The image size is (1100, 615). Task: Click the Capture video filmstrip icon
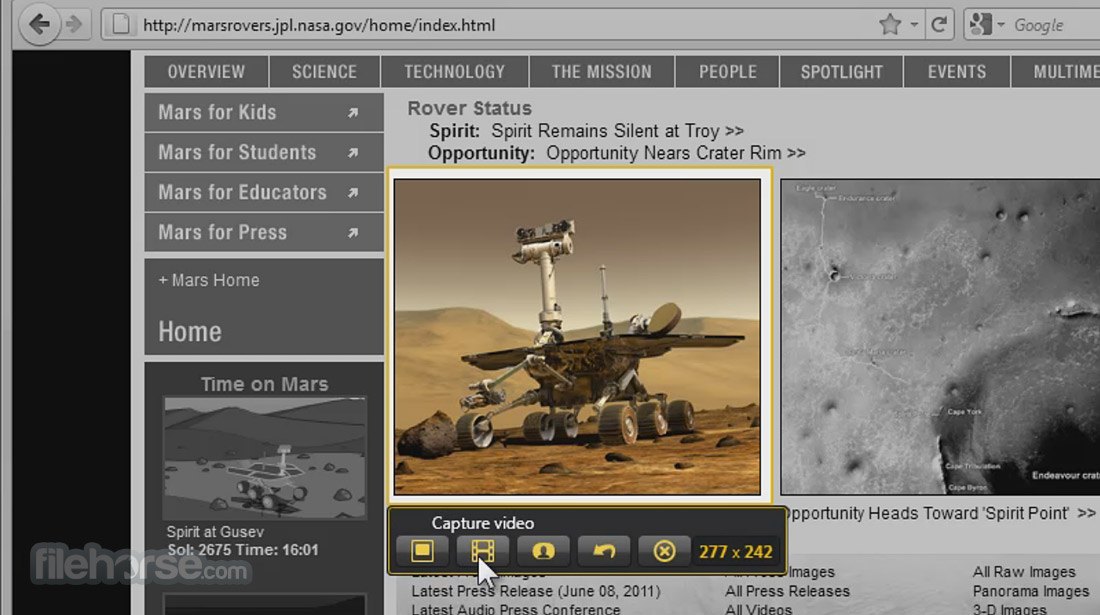[483, 551]
